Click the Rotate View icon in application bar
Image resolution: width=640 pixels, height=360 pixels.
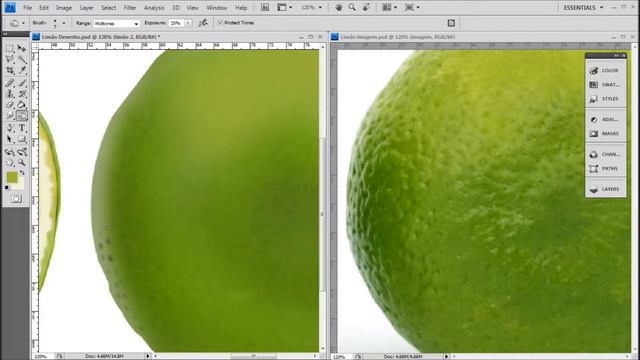tap(366, 7)
